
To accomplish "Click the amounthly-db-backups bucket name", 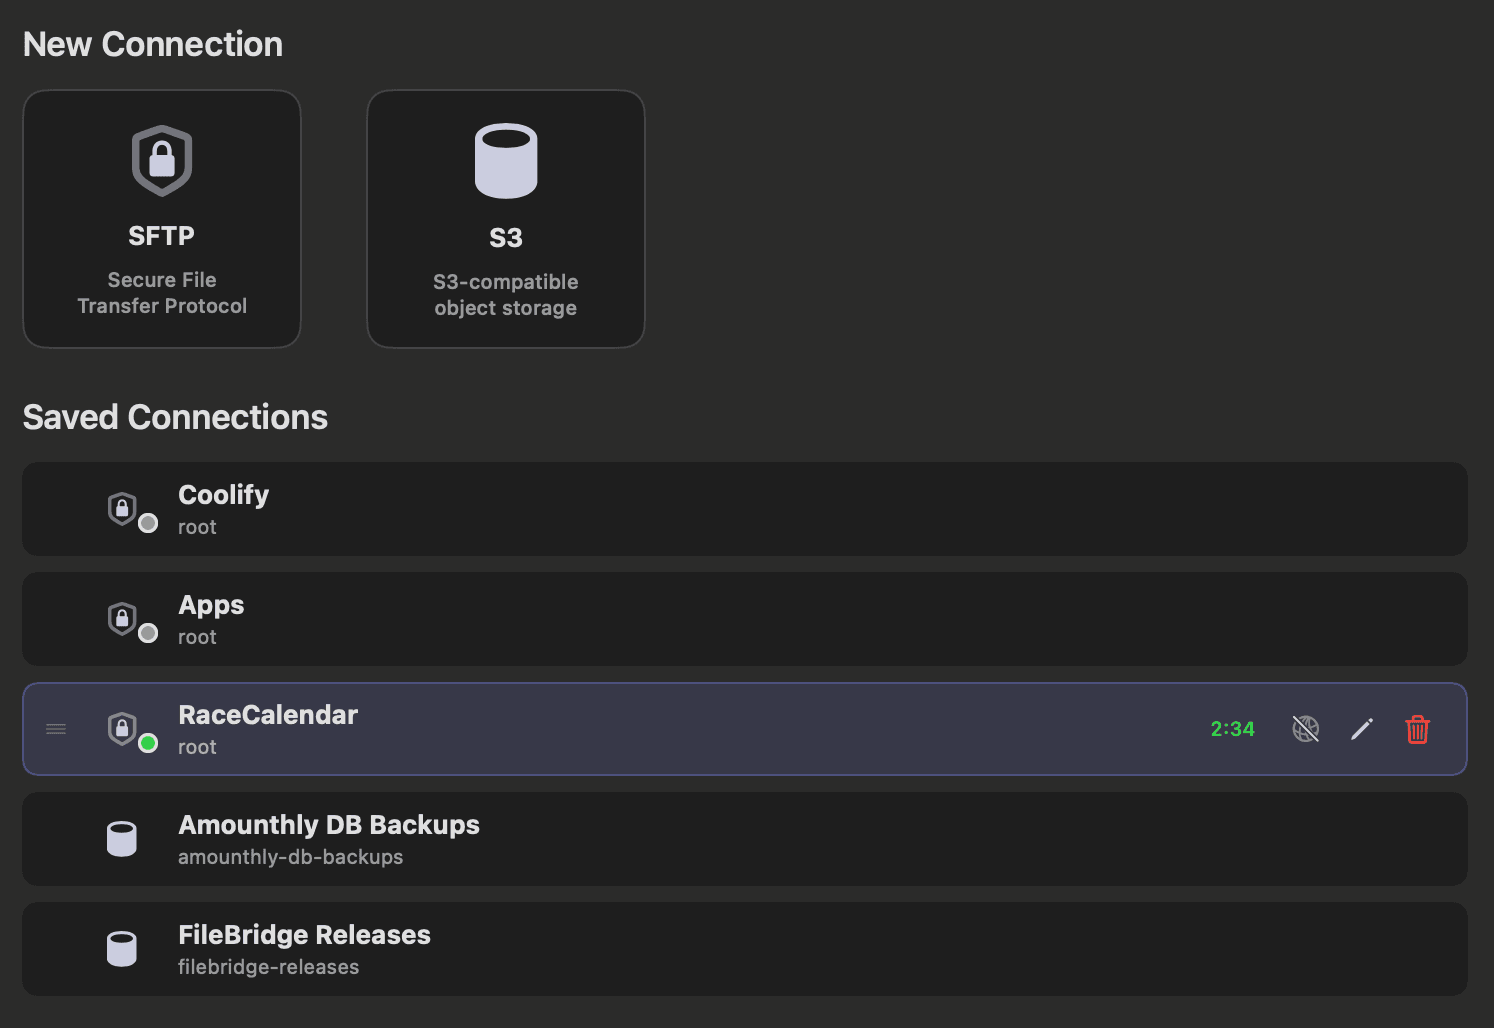I will click(291, 857).
